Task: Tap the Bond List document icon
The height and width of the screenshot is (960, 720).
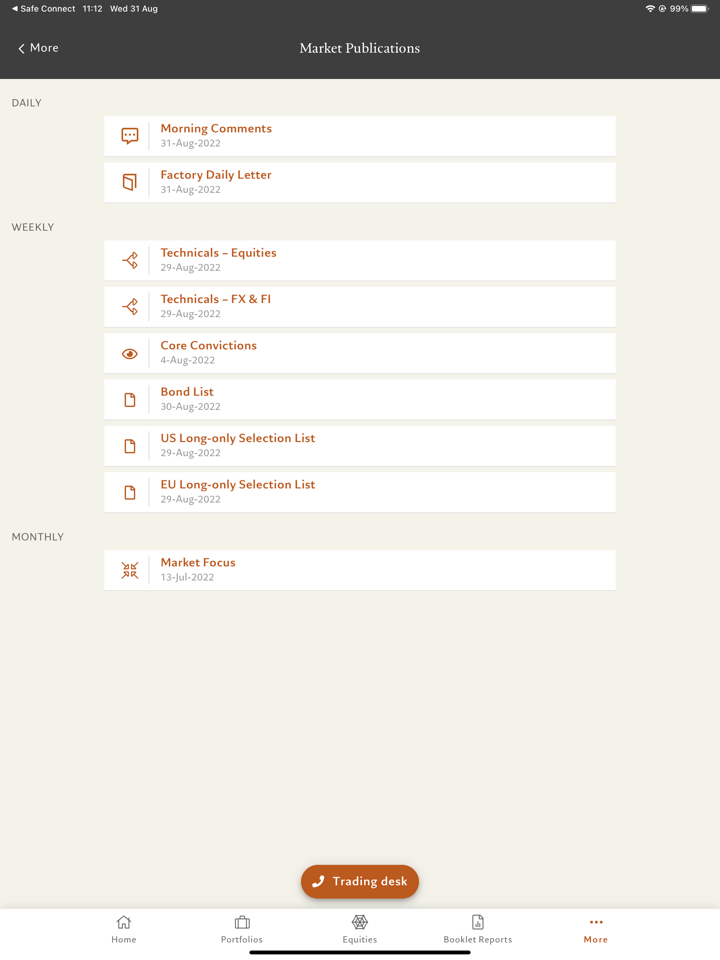Action: [x=130, y=399]
